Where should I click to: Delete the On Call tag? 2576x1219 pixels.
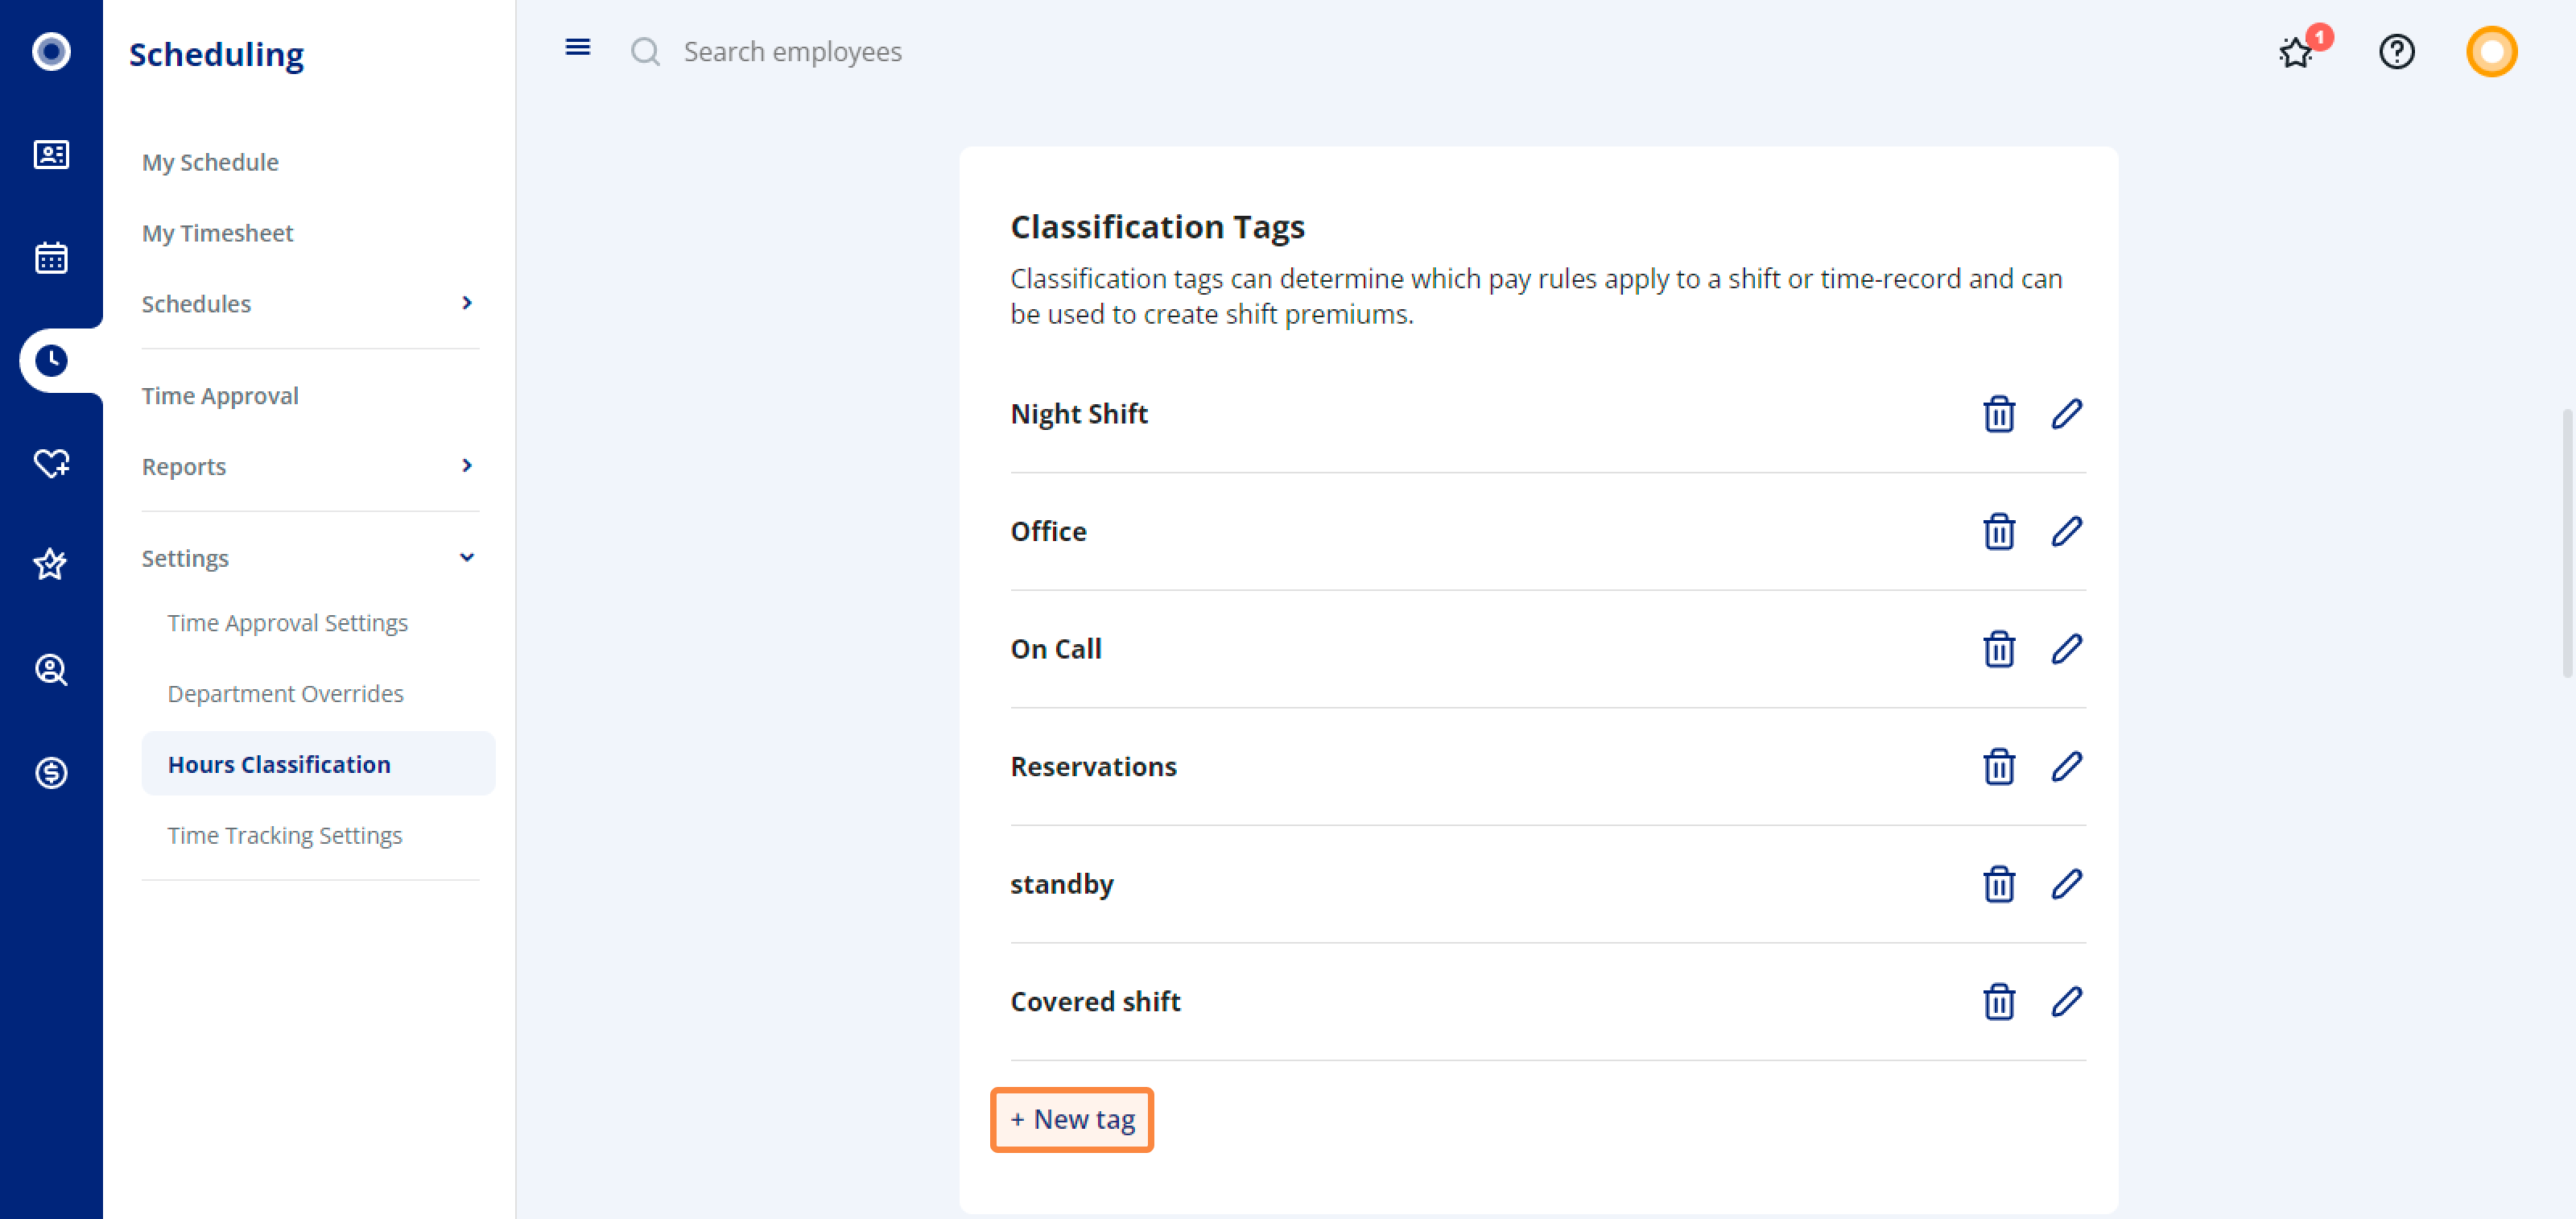[1998, 649]
